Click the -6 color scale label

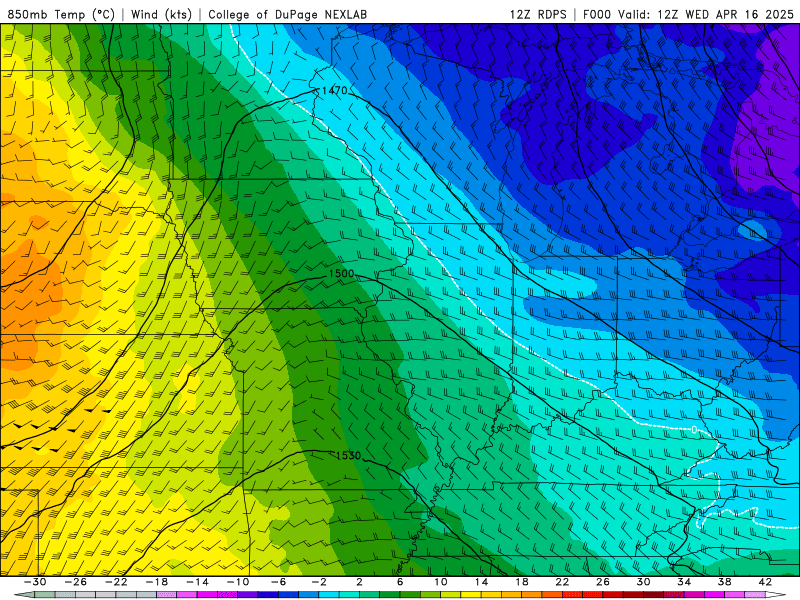pyautogui.click(x=278, y=582)
